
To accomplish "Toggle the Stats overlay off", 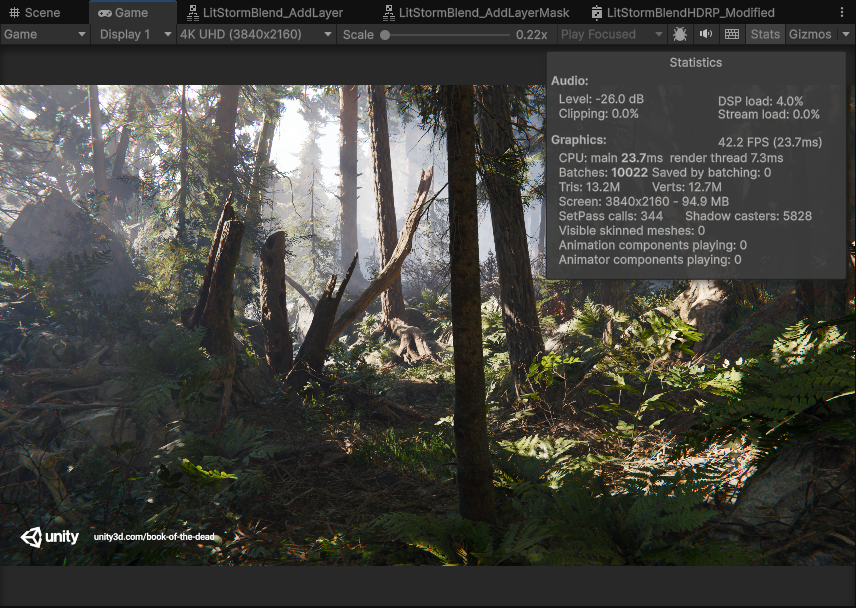I will click(x=765, y=34).
